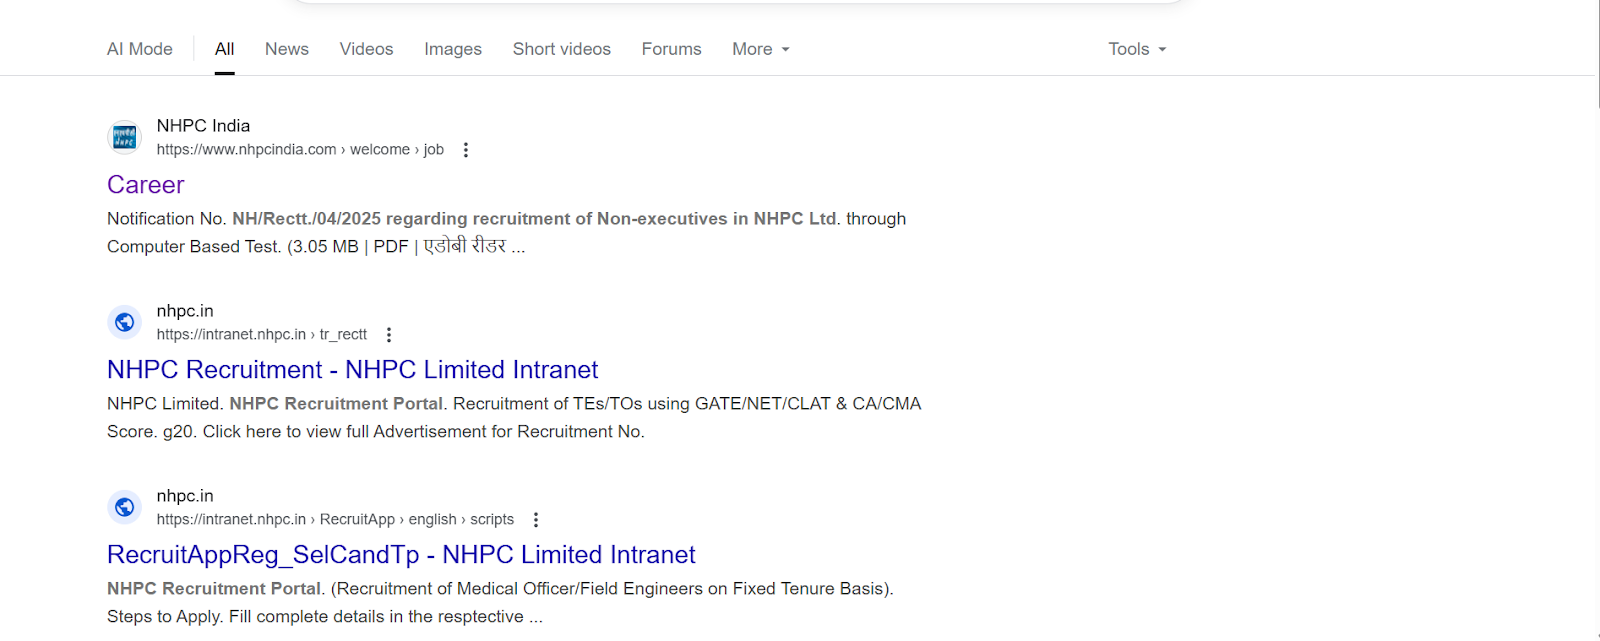The height and width of the screenshot is (641, 1600).
Task: Open the more options menu for the tr_rectt result
Action: [389, 335]
